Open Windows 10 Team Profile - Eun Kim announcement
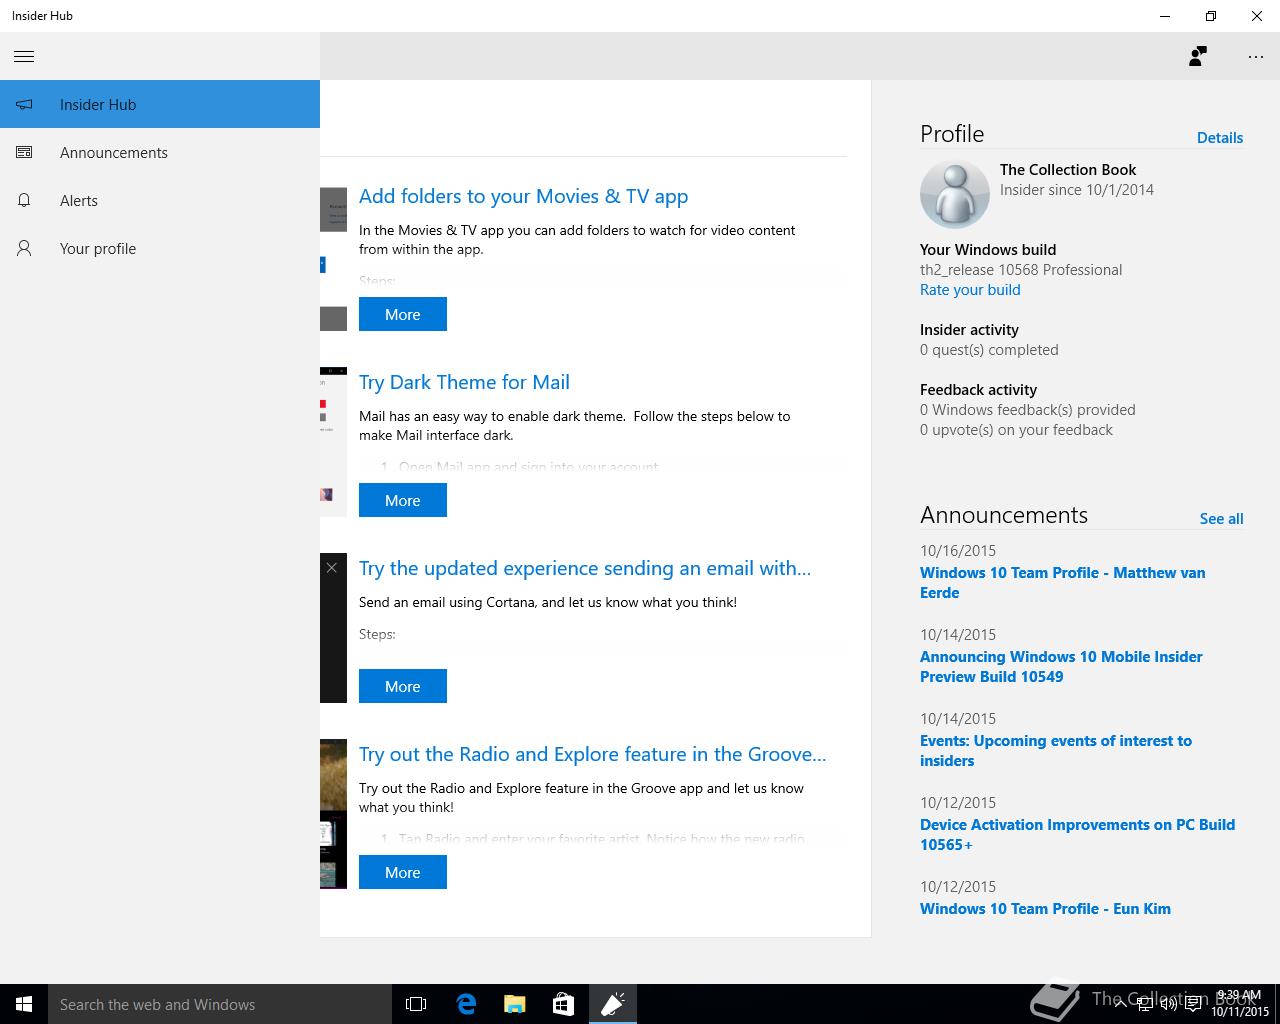1280x1024 pixels. click(1045, 909)
